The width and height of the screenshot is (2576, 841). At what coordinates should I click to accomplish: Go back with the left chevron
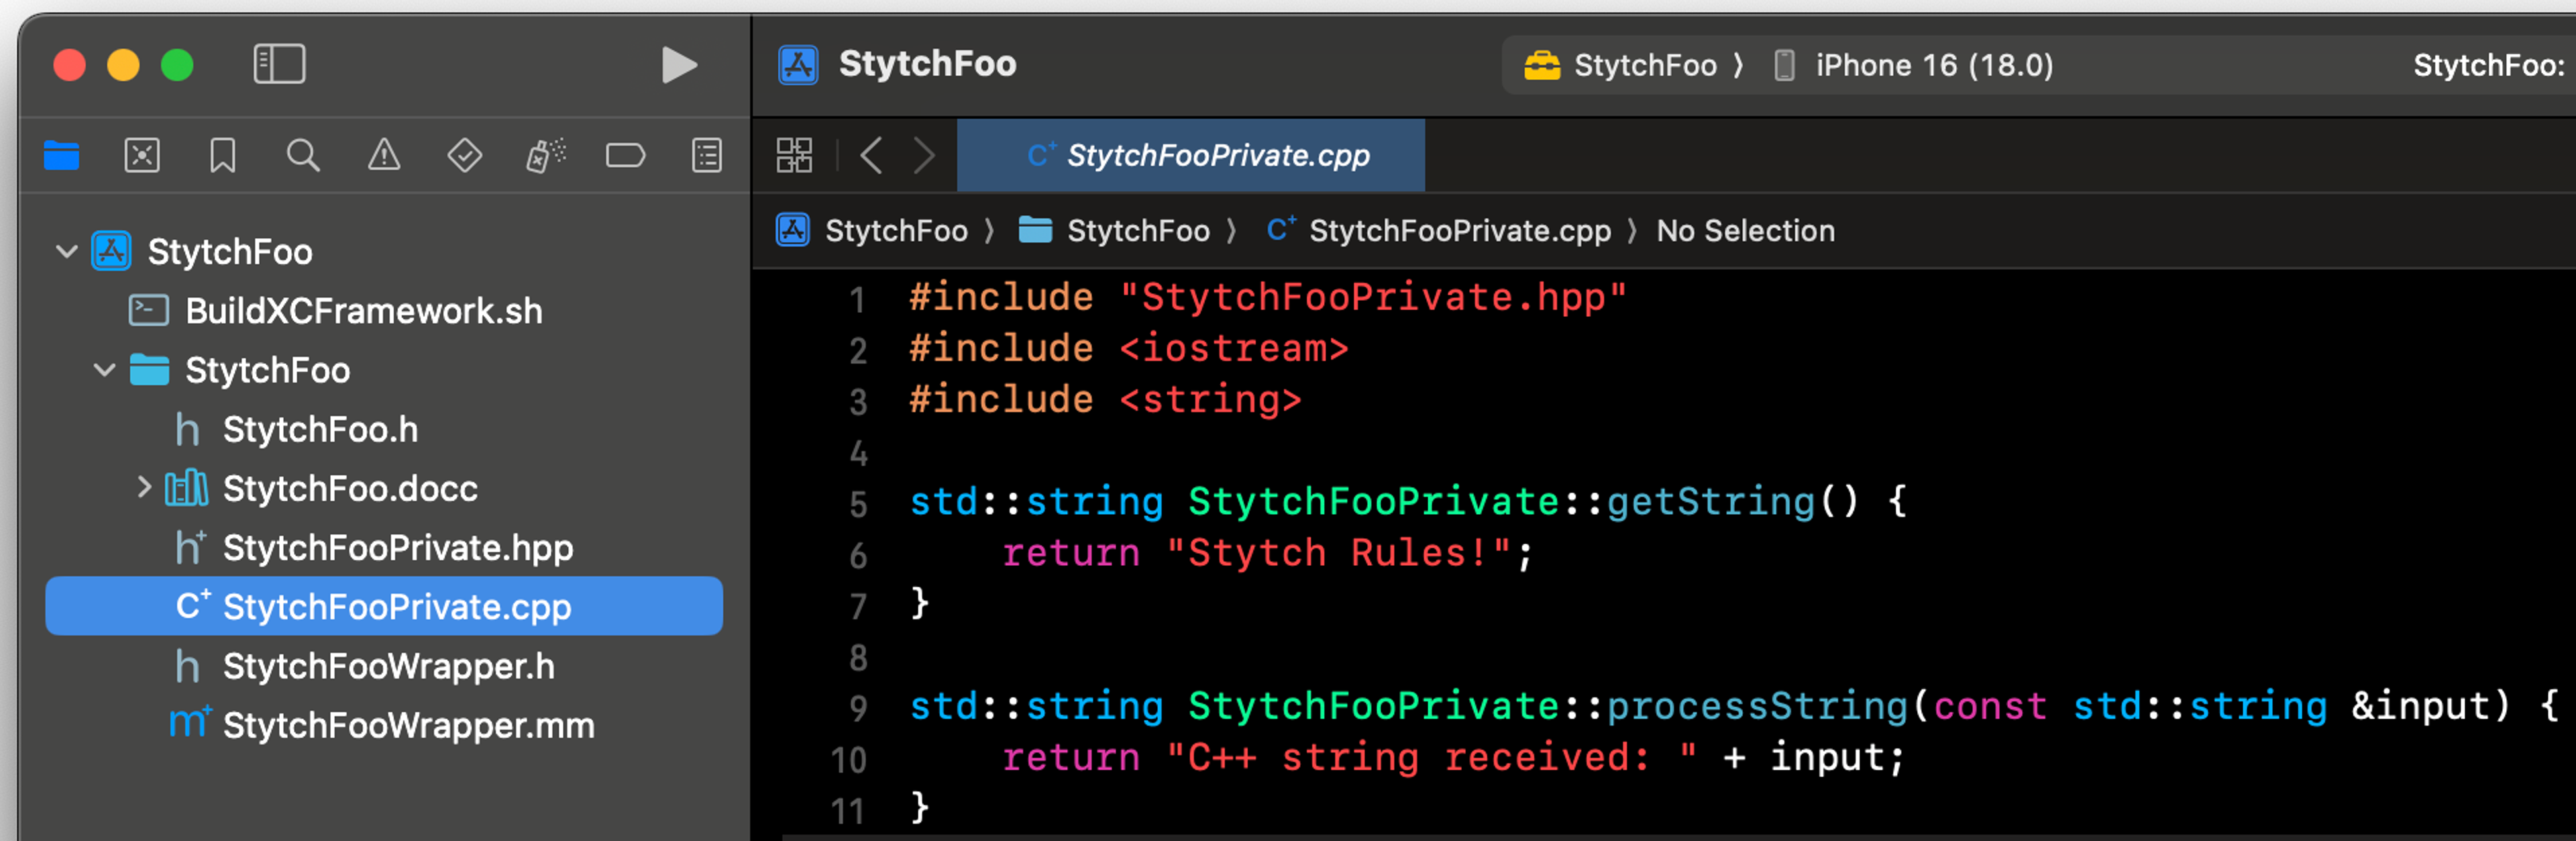point(871,156)
